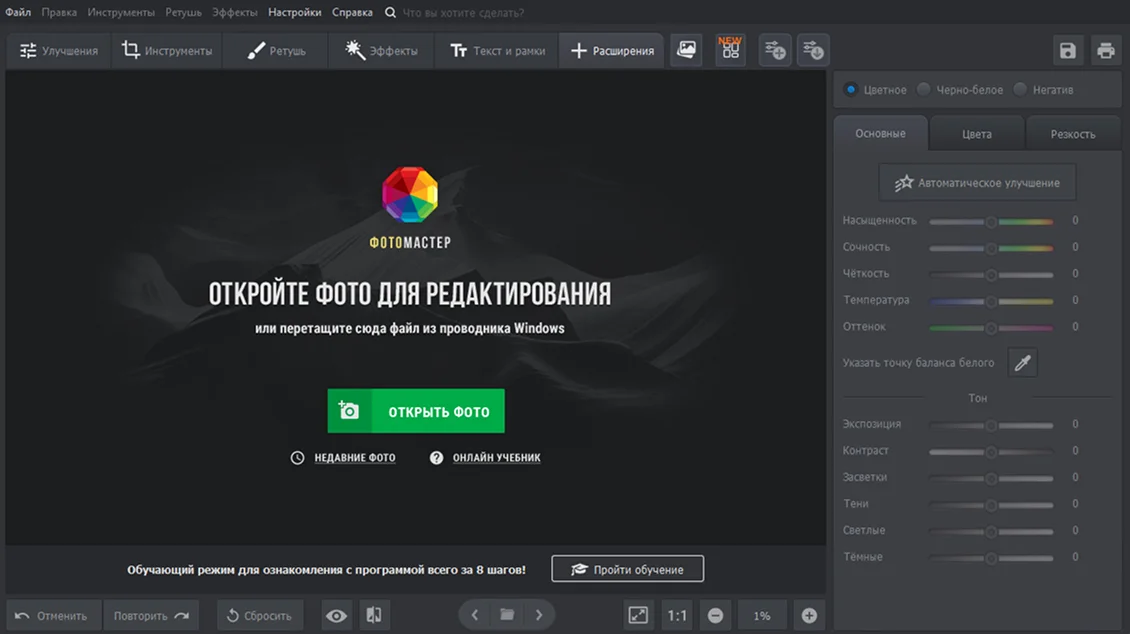Click the Сочность slider handle
Viewport: 1130px width, 634px height.
pyautogui.click(x=991, y=249)
